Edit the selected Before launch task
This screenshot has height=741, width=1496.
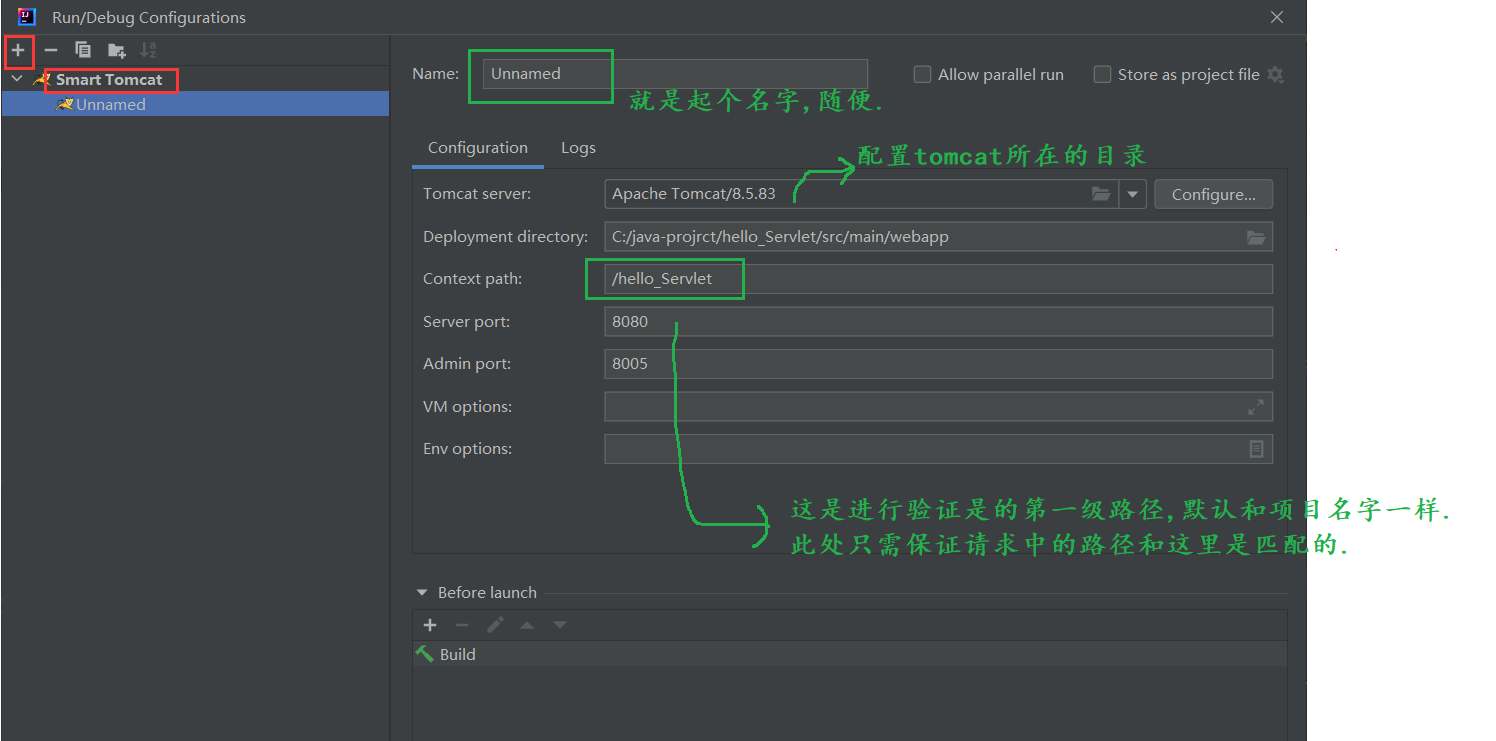coord(495,625)
